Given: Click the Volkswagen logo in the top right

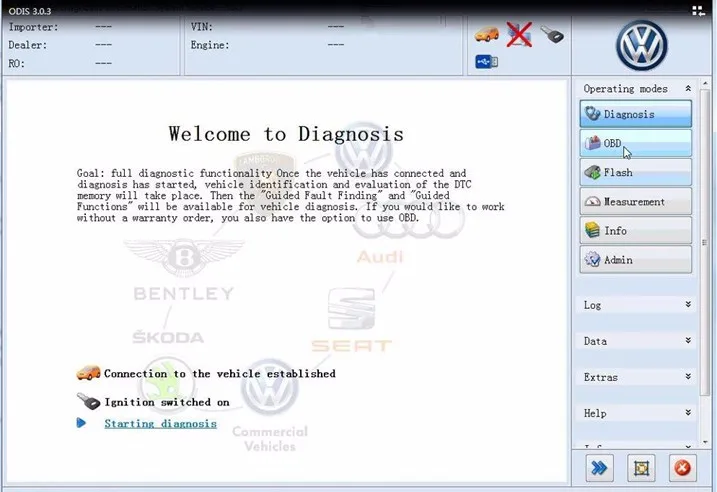Looking at the screenshot, I should click(x=642, y=45).
